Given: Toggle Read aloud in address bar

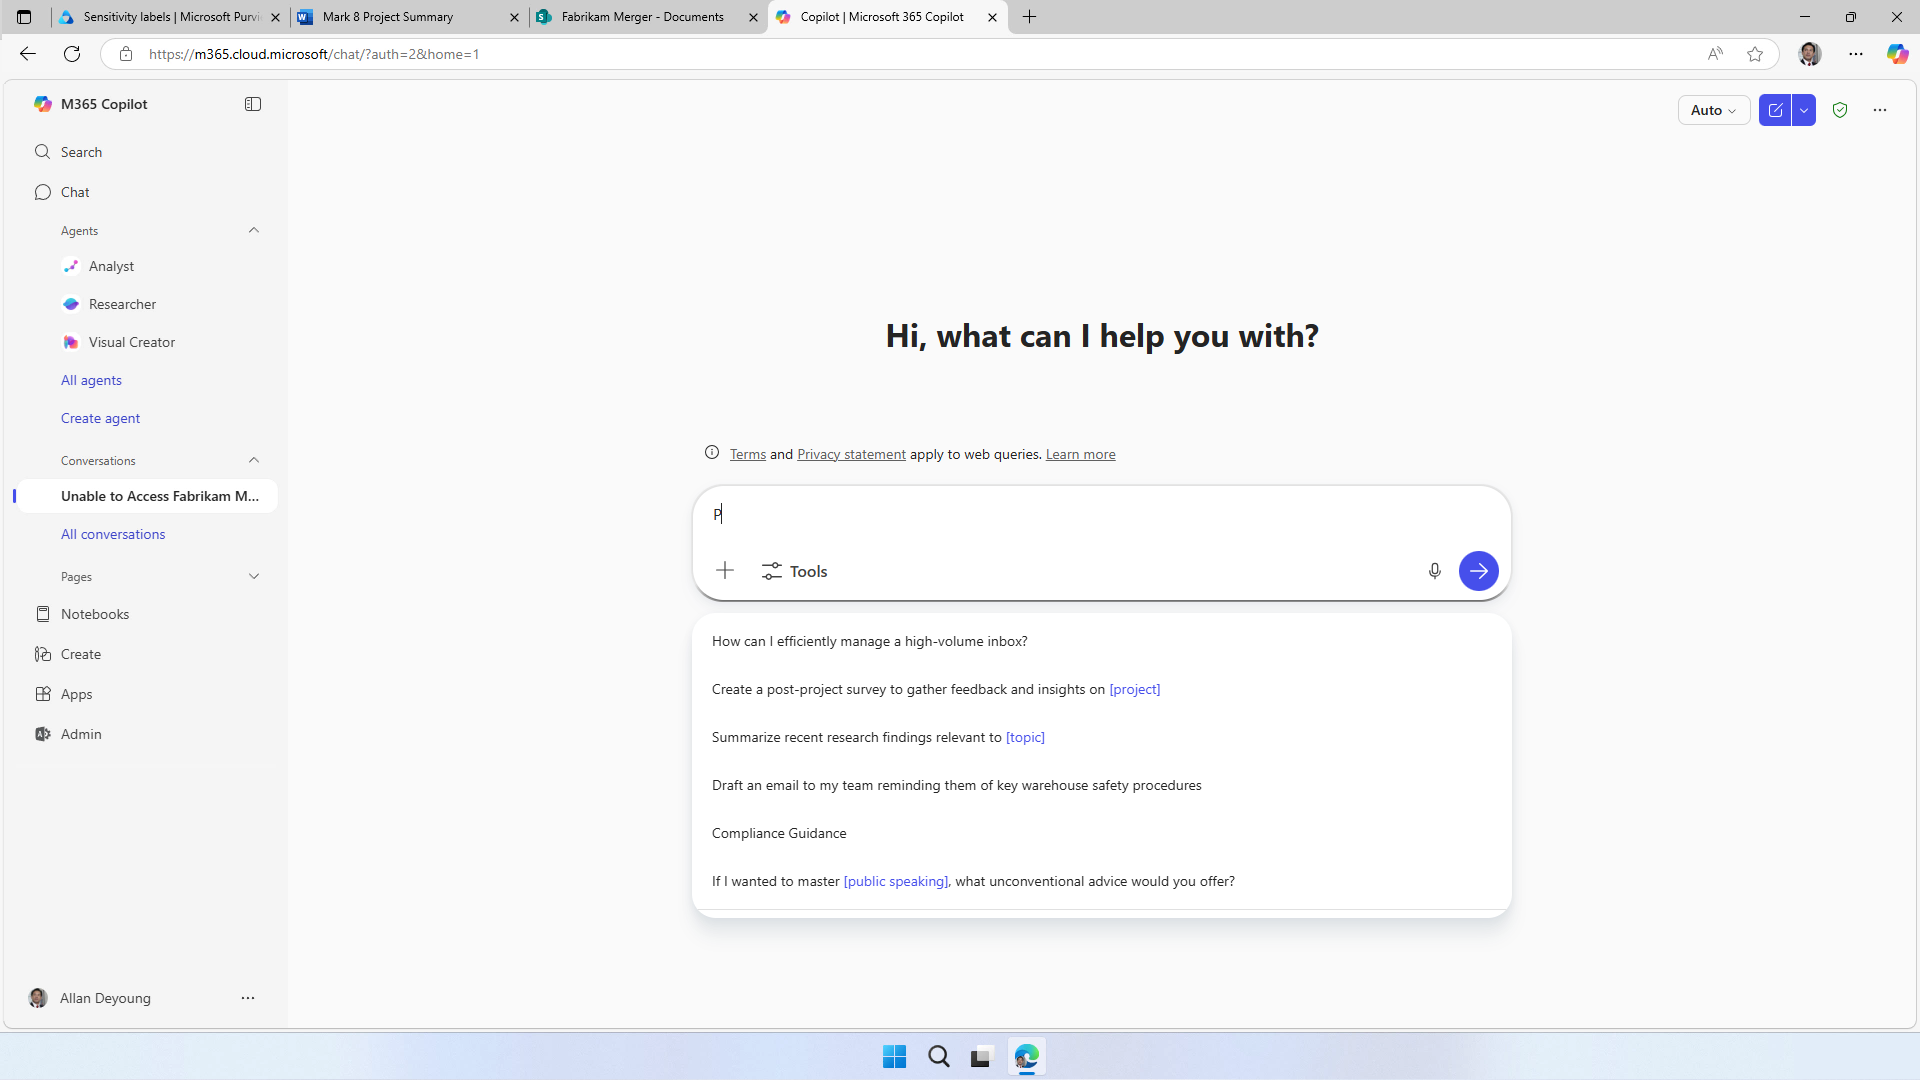Looking at the screenshot, I should coord(1715,54).
